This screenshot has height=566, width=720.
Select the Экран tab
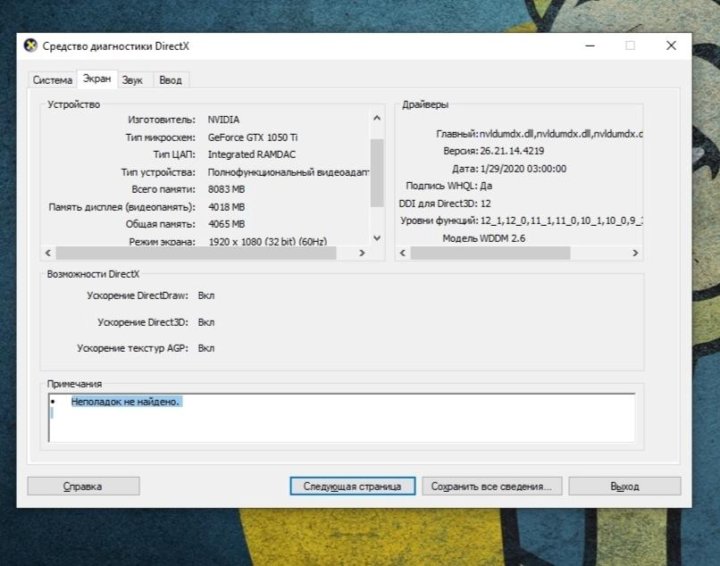click(x=97, y=79)
